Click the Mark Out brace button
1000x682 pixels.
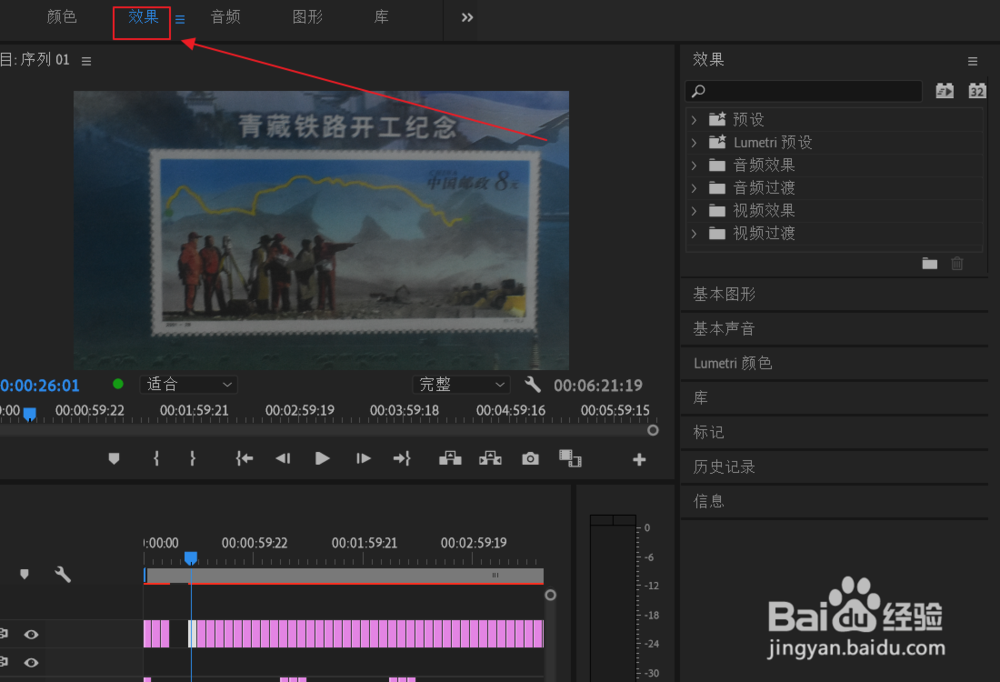(193, 459)
